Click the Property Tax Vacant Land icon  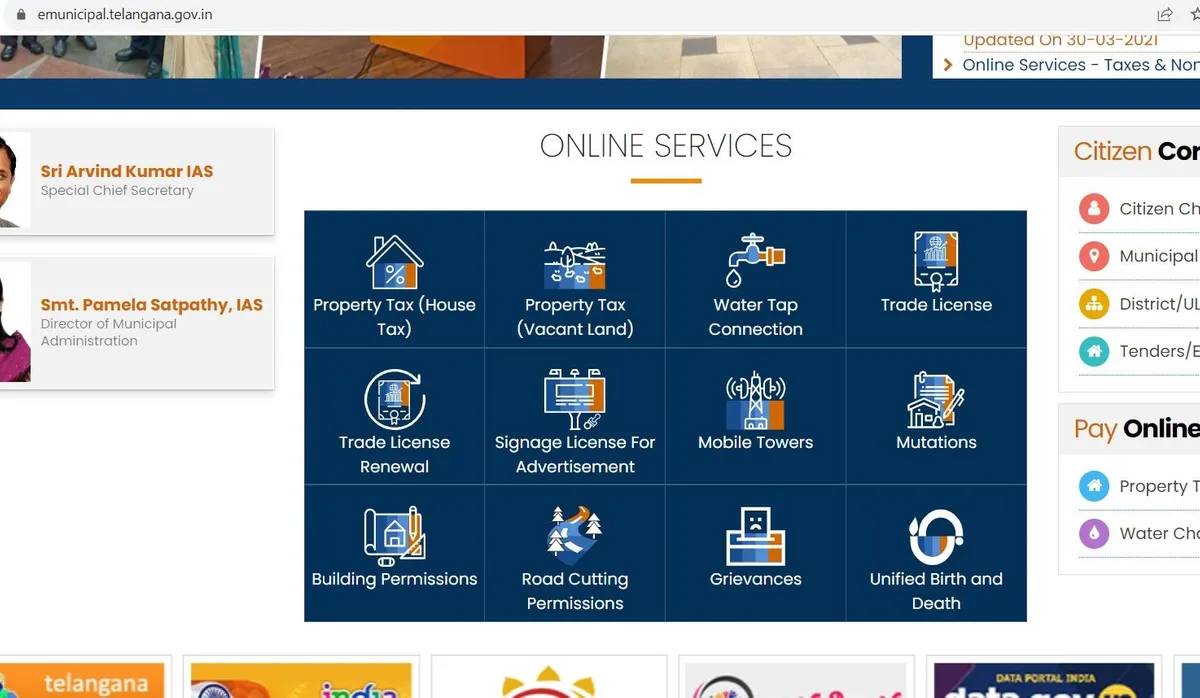[x=575, y=264]
